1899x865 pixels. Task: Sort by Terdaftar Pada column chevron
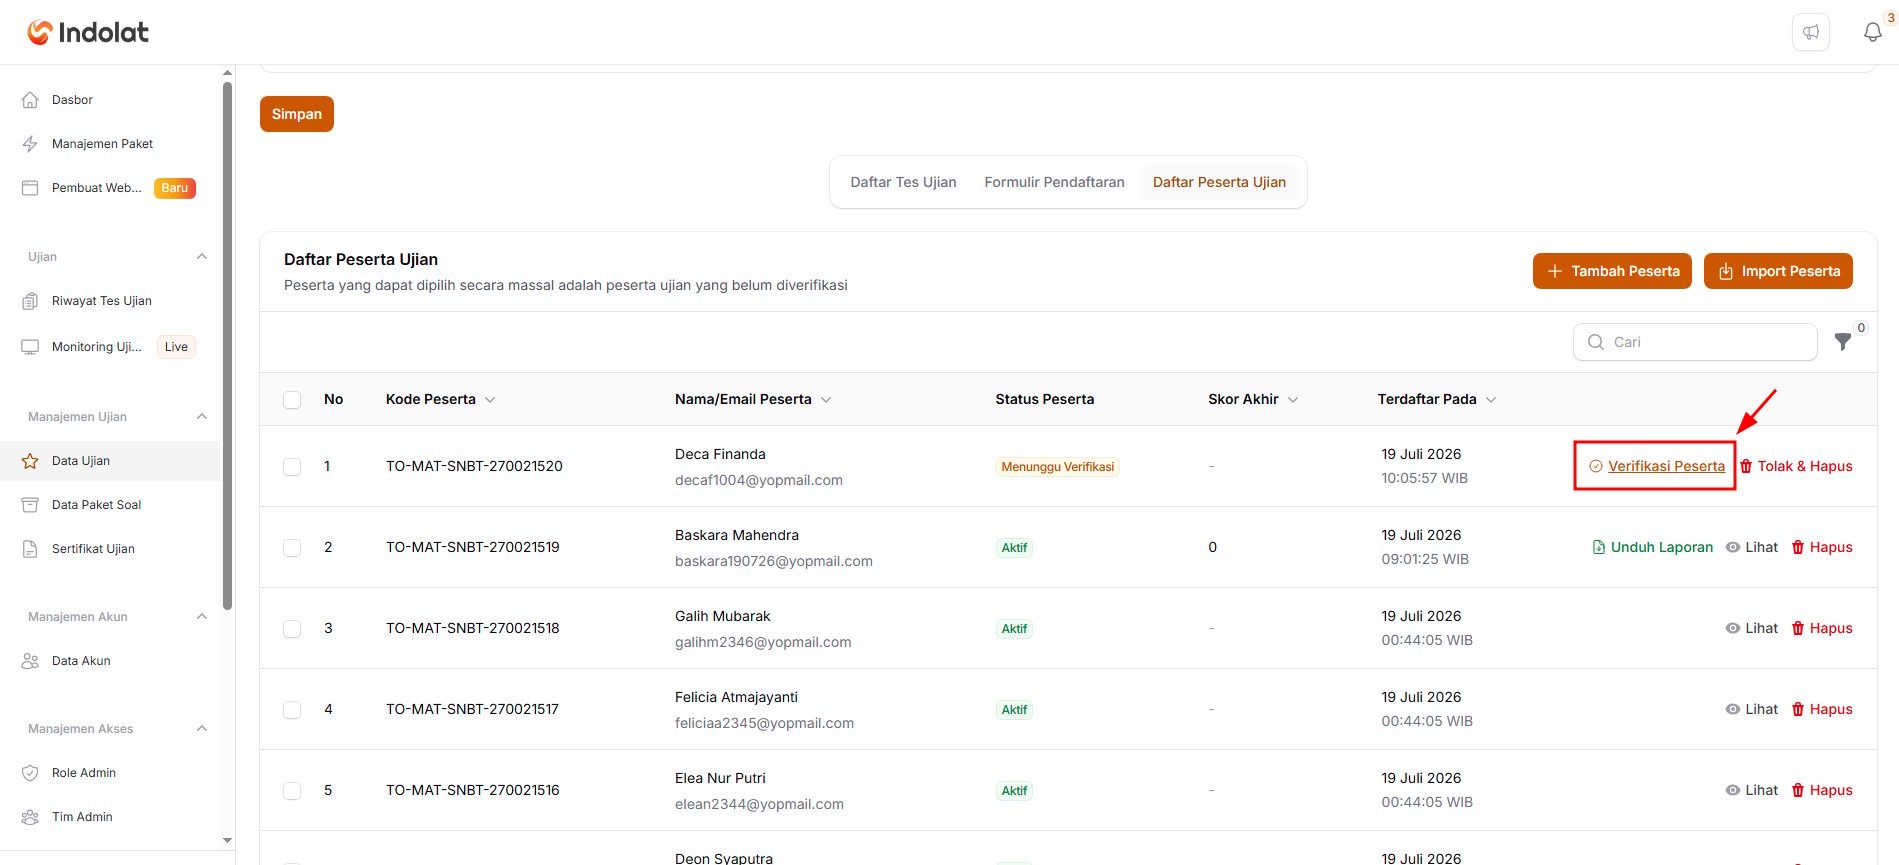tap(1491, 400)
